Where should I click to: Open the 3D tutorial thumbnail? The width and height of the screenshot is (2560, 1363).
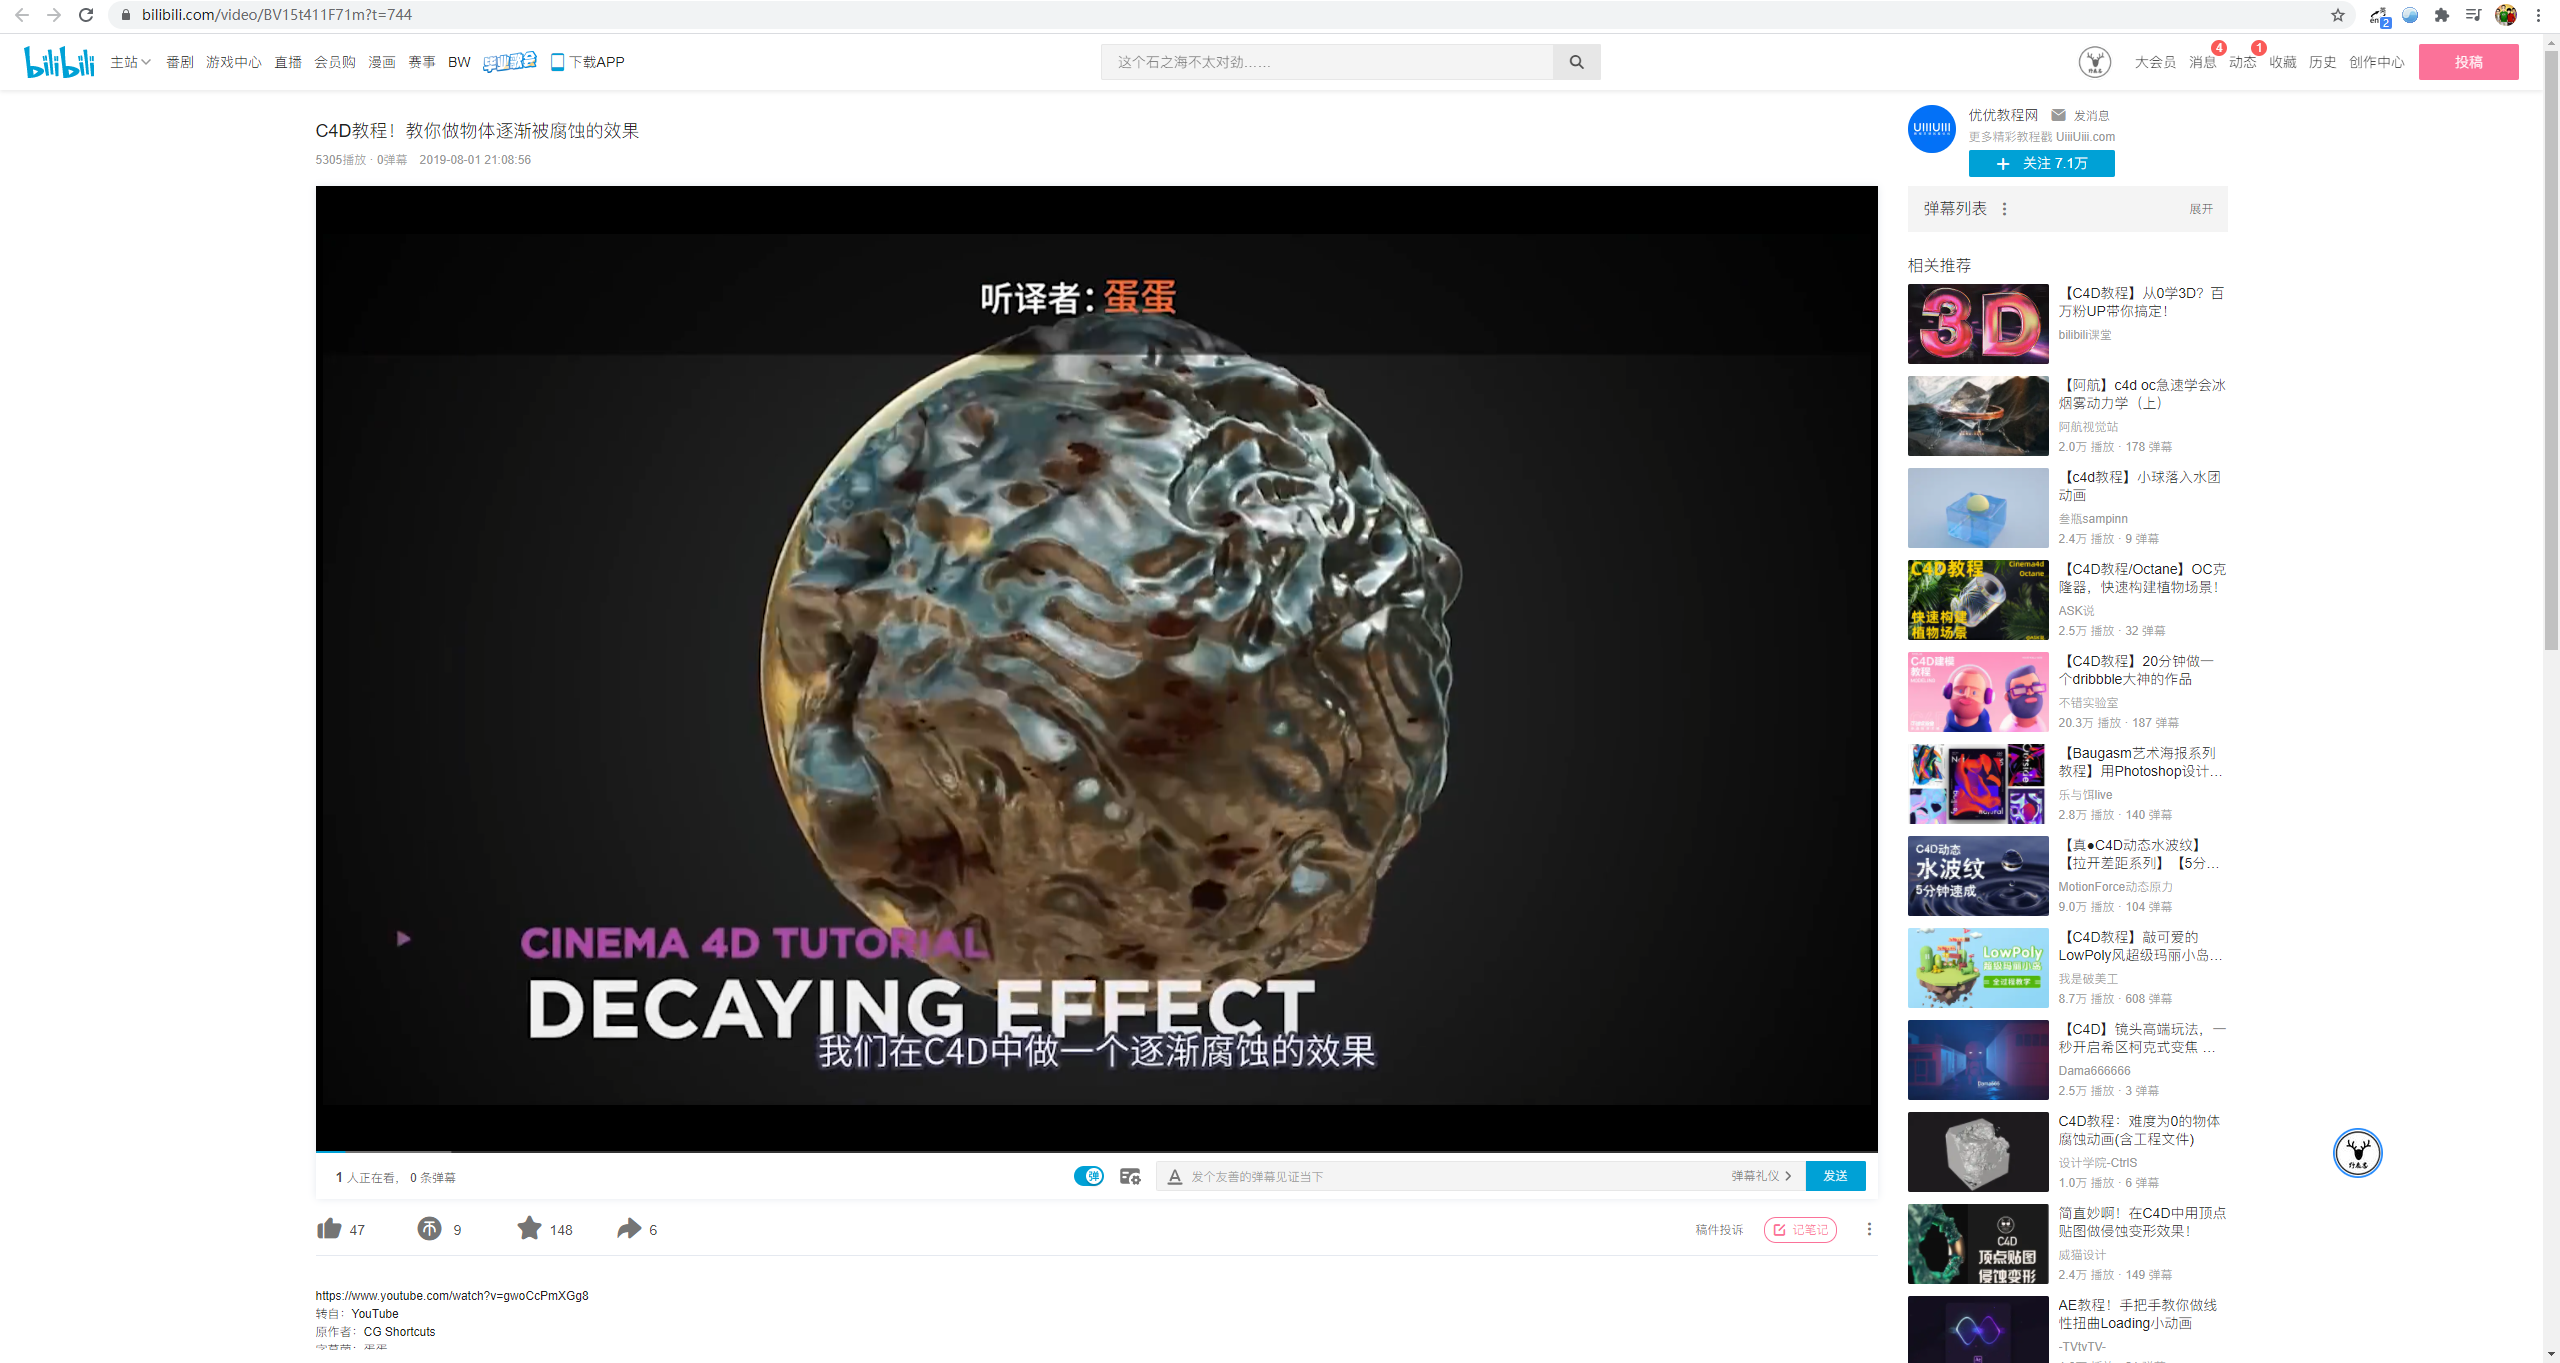point(1977,324)
